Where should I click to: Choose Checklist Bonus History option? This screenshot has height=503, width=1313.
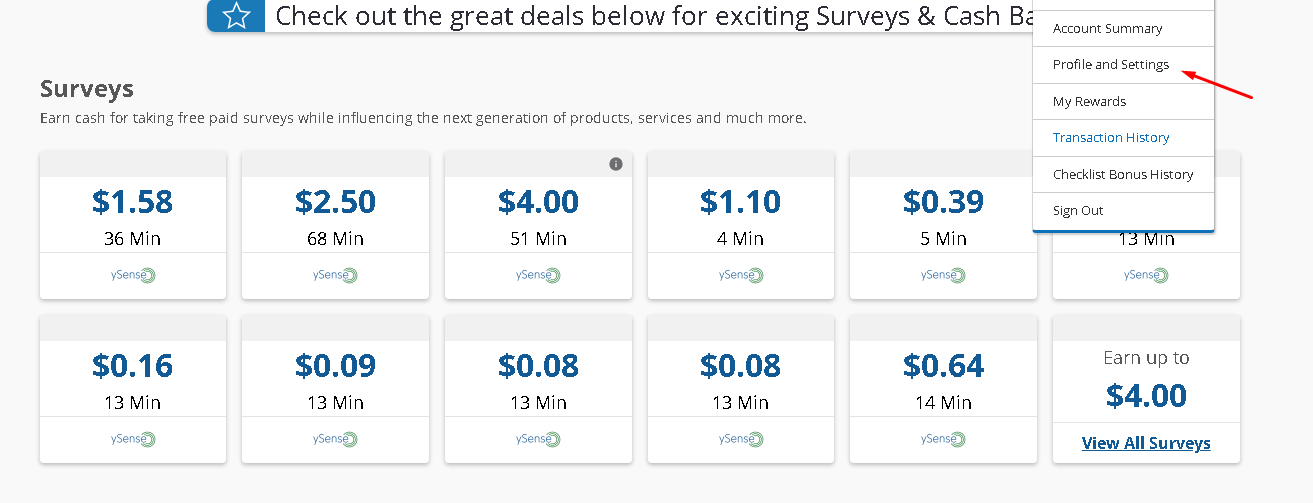[1122, 175]
